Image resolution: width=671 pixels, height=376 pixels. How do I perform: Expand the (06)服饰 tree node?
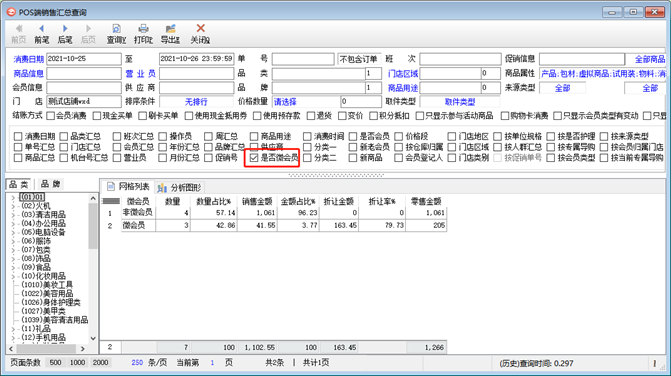[x=13, y=241]
